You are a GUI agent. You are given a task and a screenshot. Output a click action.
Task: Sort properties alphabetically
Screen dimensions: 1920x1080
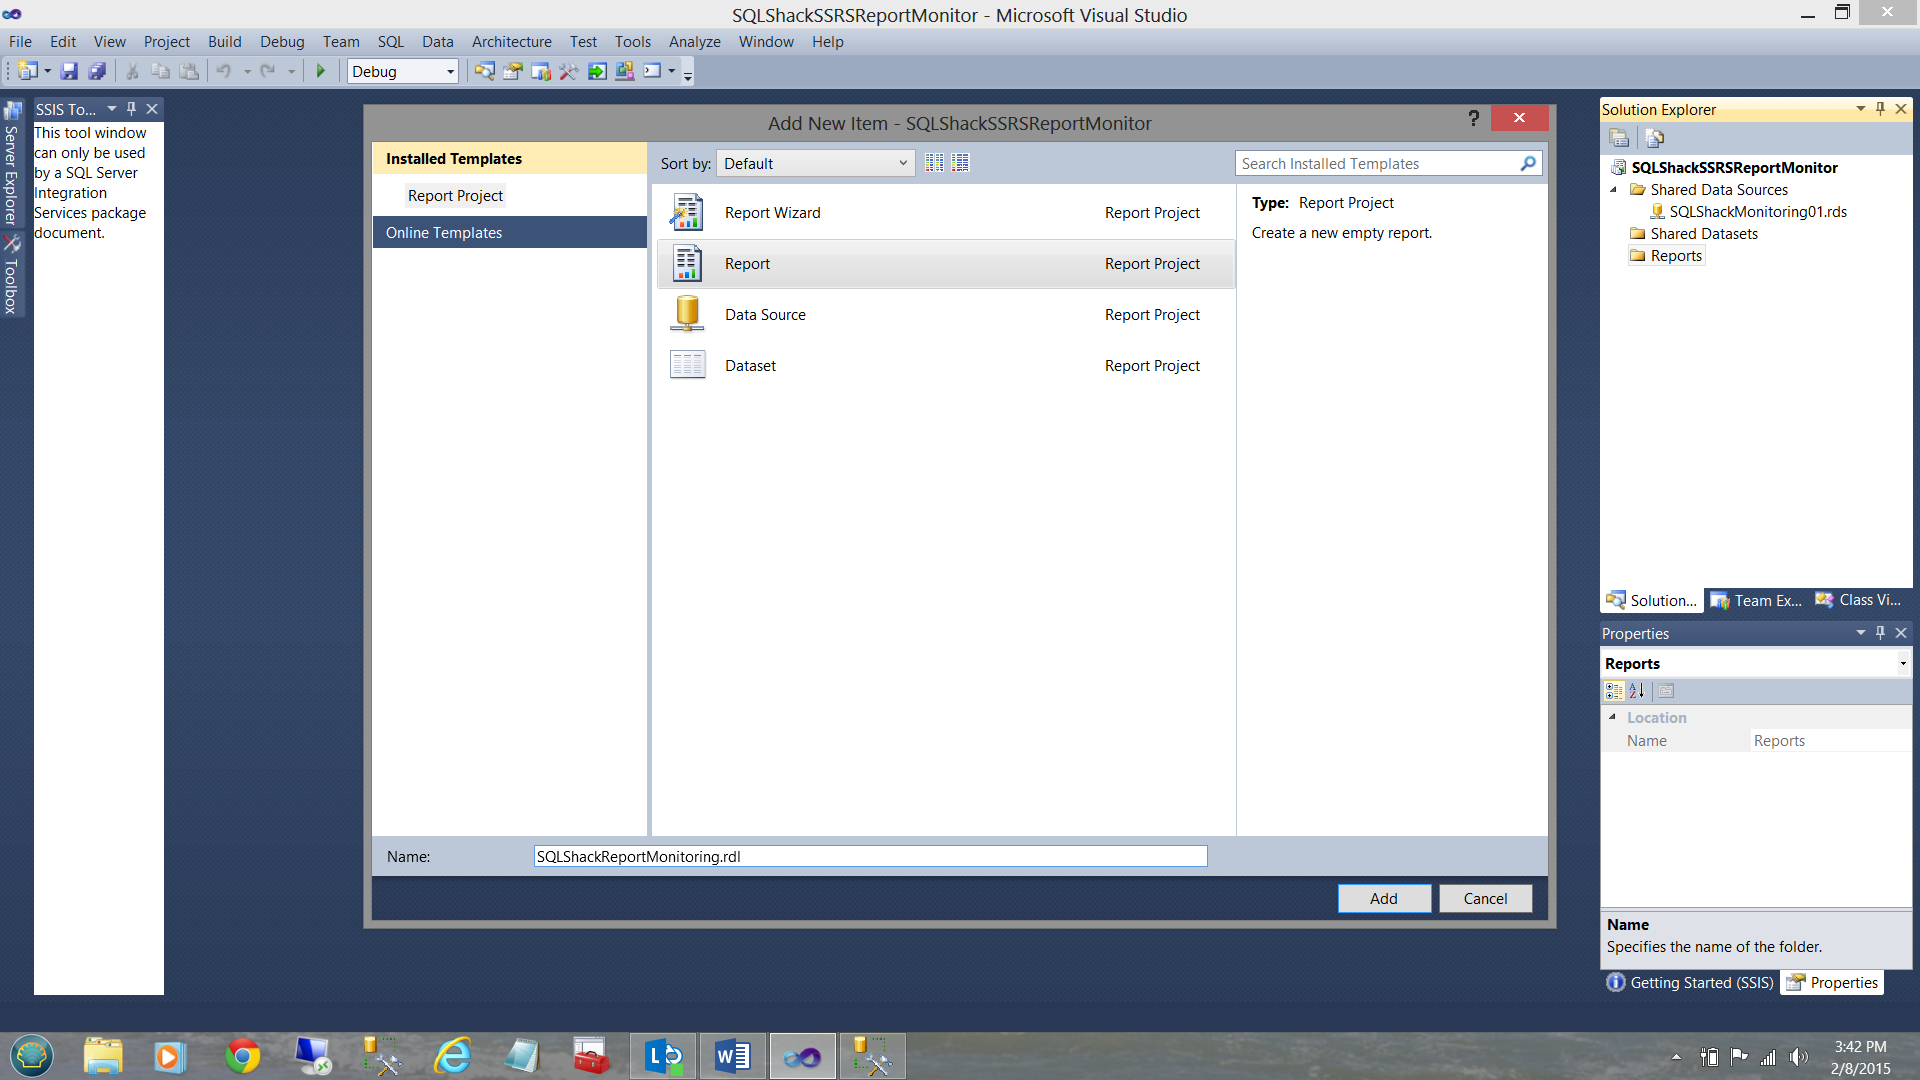(x=1637, y=691)
